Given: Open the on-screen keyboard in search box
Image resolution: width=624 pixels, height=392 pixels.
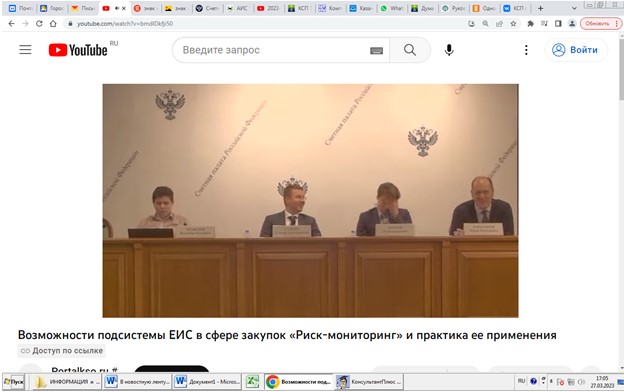Looking at the screenshot, I should point(376,50).
